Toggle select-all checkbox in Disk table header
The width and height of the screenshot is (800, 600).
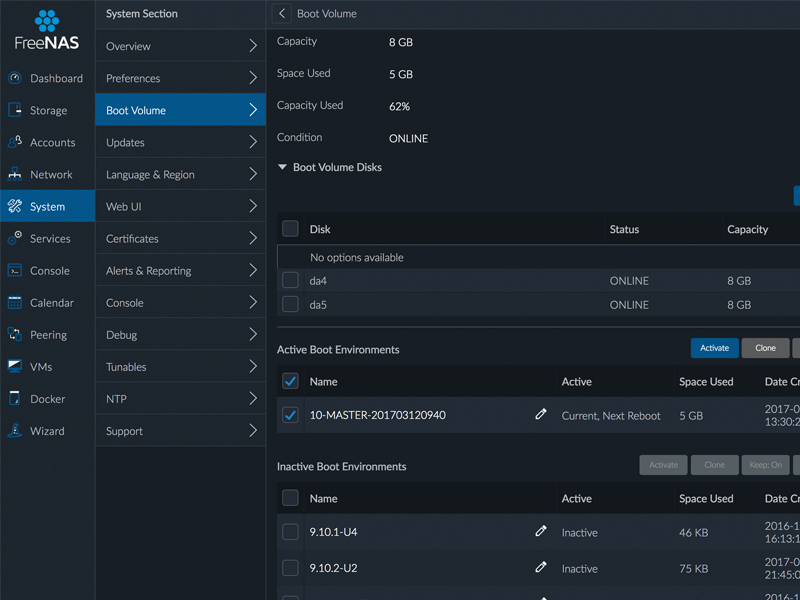pyautogui.click(x=290, y=229)
